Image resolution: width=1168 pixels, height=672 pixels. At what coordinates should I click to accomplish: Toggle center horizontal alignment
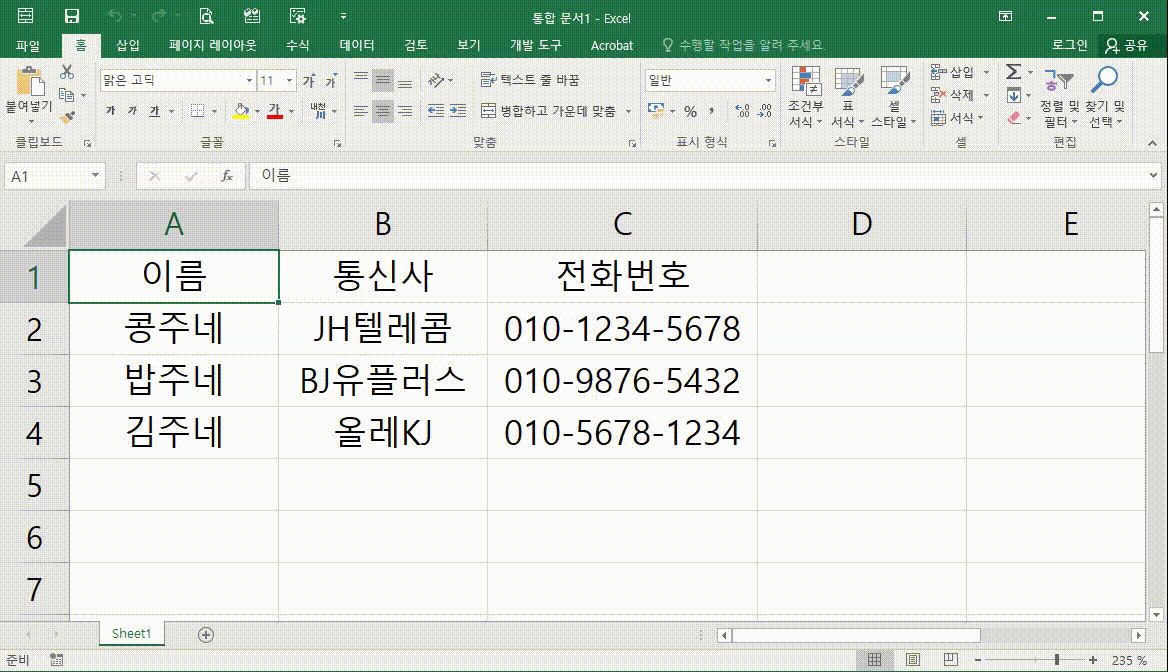click(383, 111)
